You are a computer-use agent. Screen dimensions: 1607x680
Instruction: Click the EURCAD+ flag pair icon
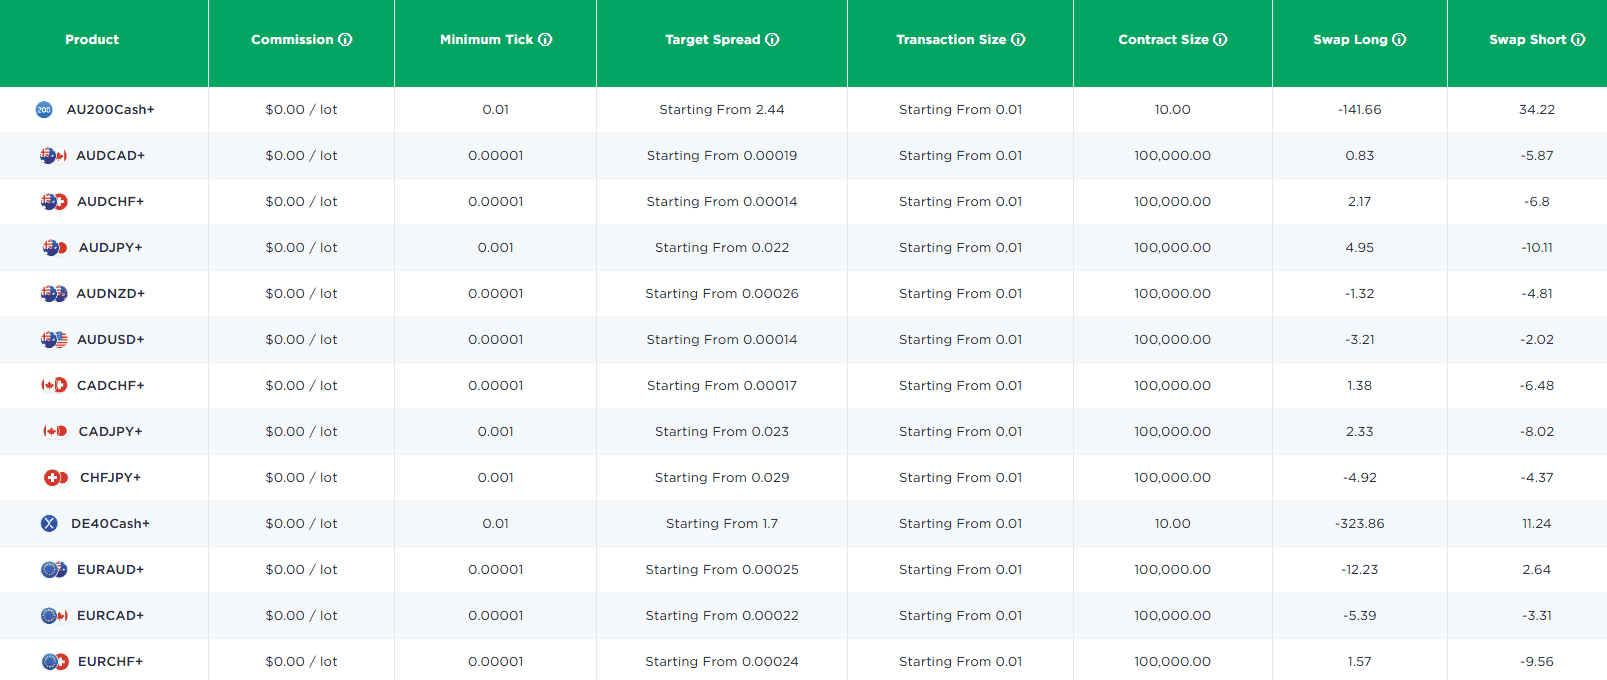(54, 616)
